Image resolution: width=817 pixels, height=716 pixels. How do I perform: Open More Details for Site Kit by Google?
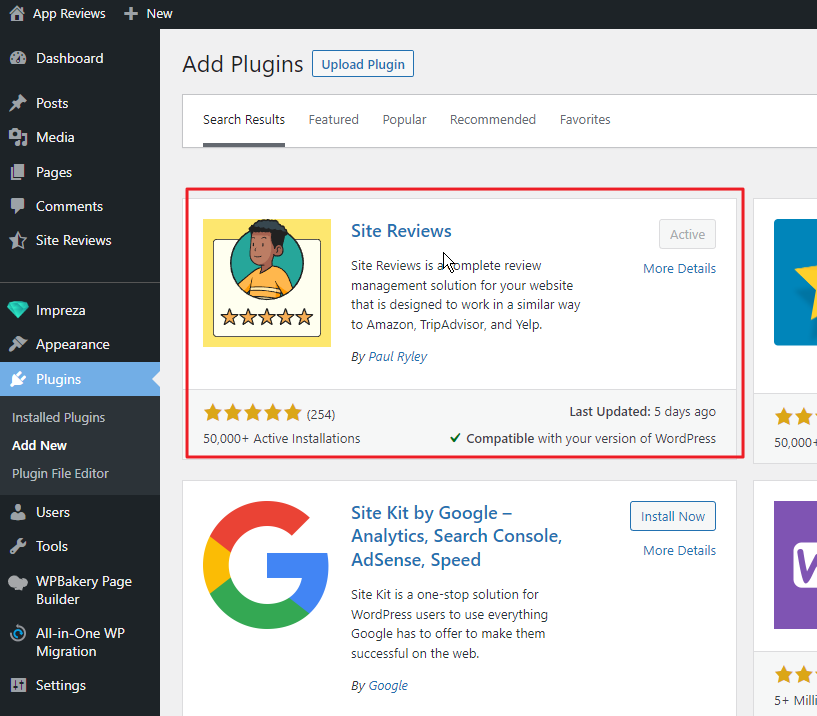[x=679, y=550]
